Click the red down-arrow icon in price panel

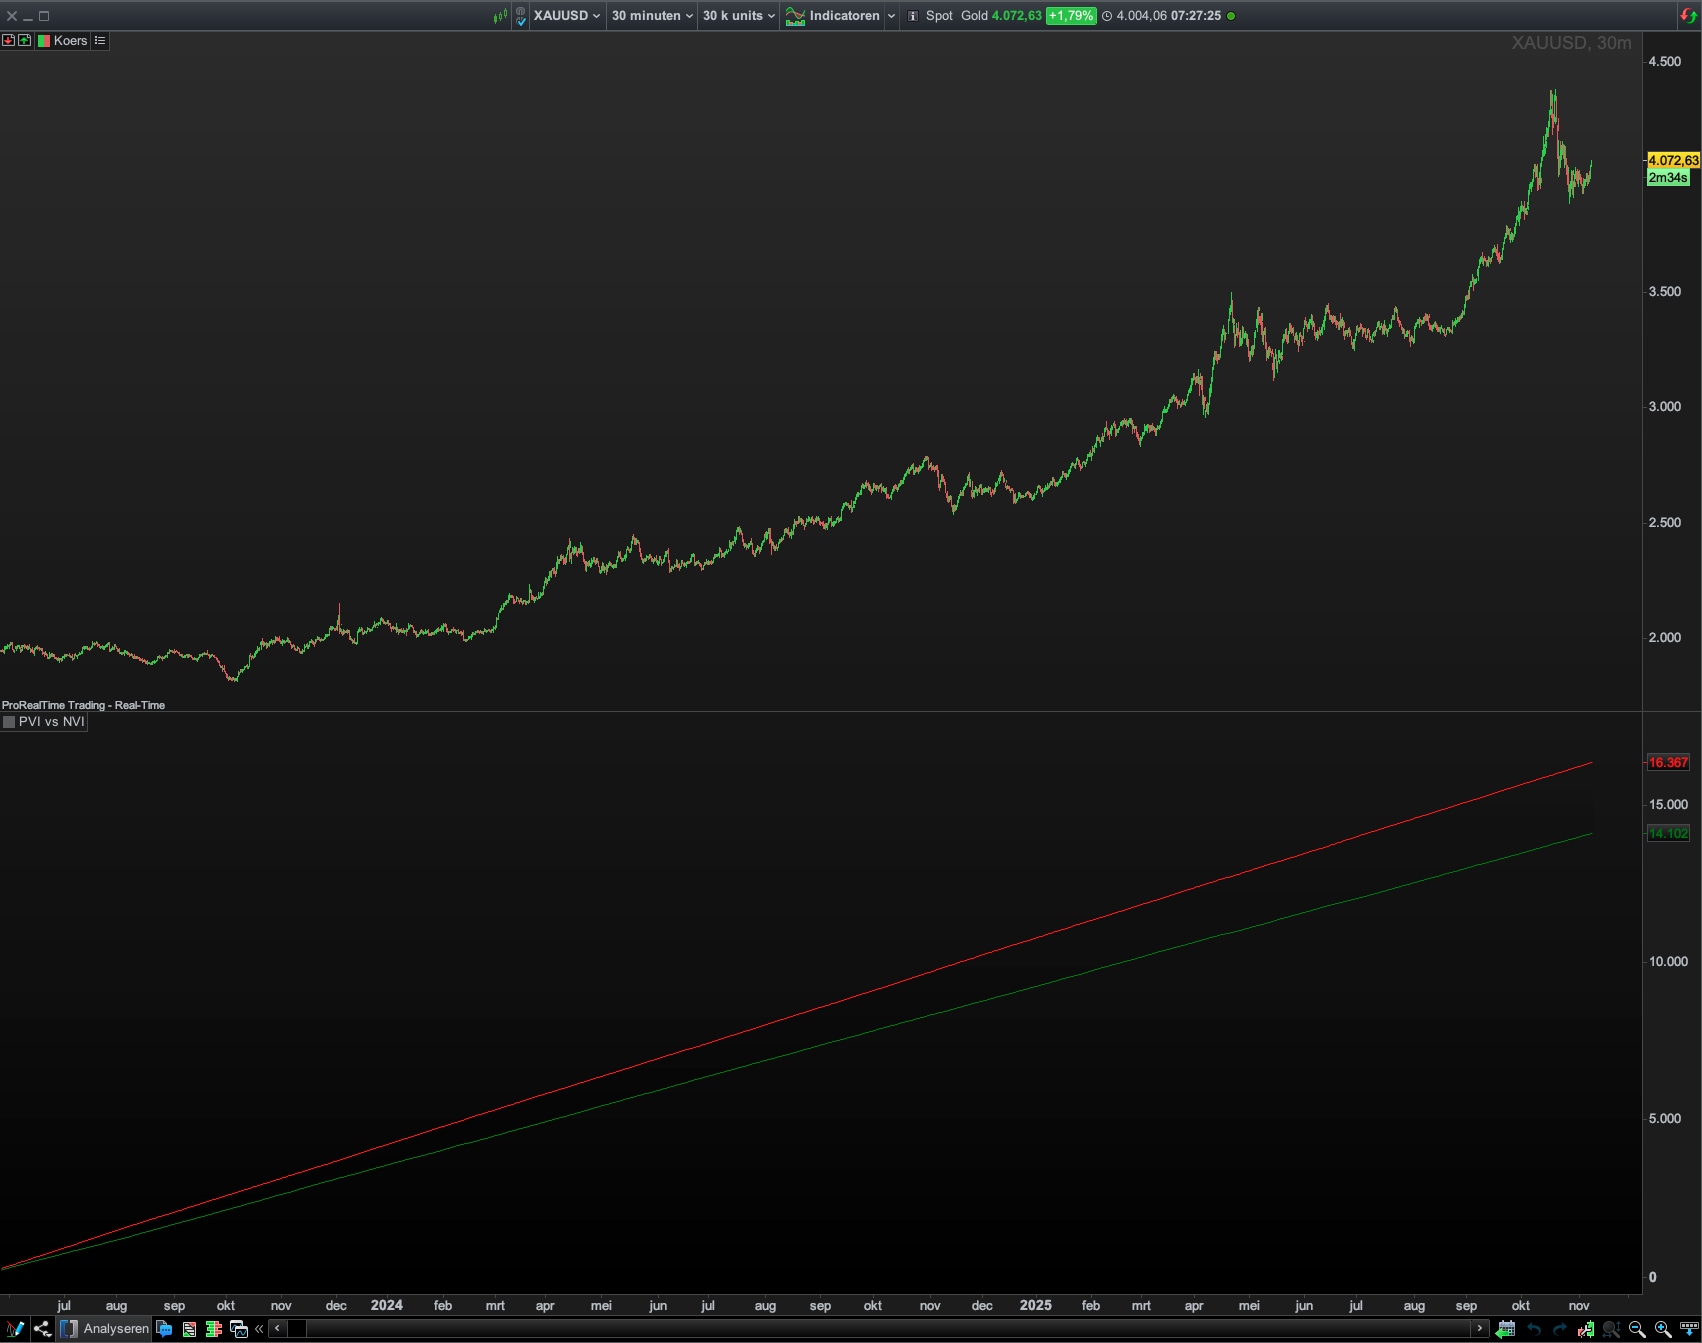8,40
